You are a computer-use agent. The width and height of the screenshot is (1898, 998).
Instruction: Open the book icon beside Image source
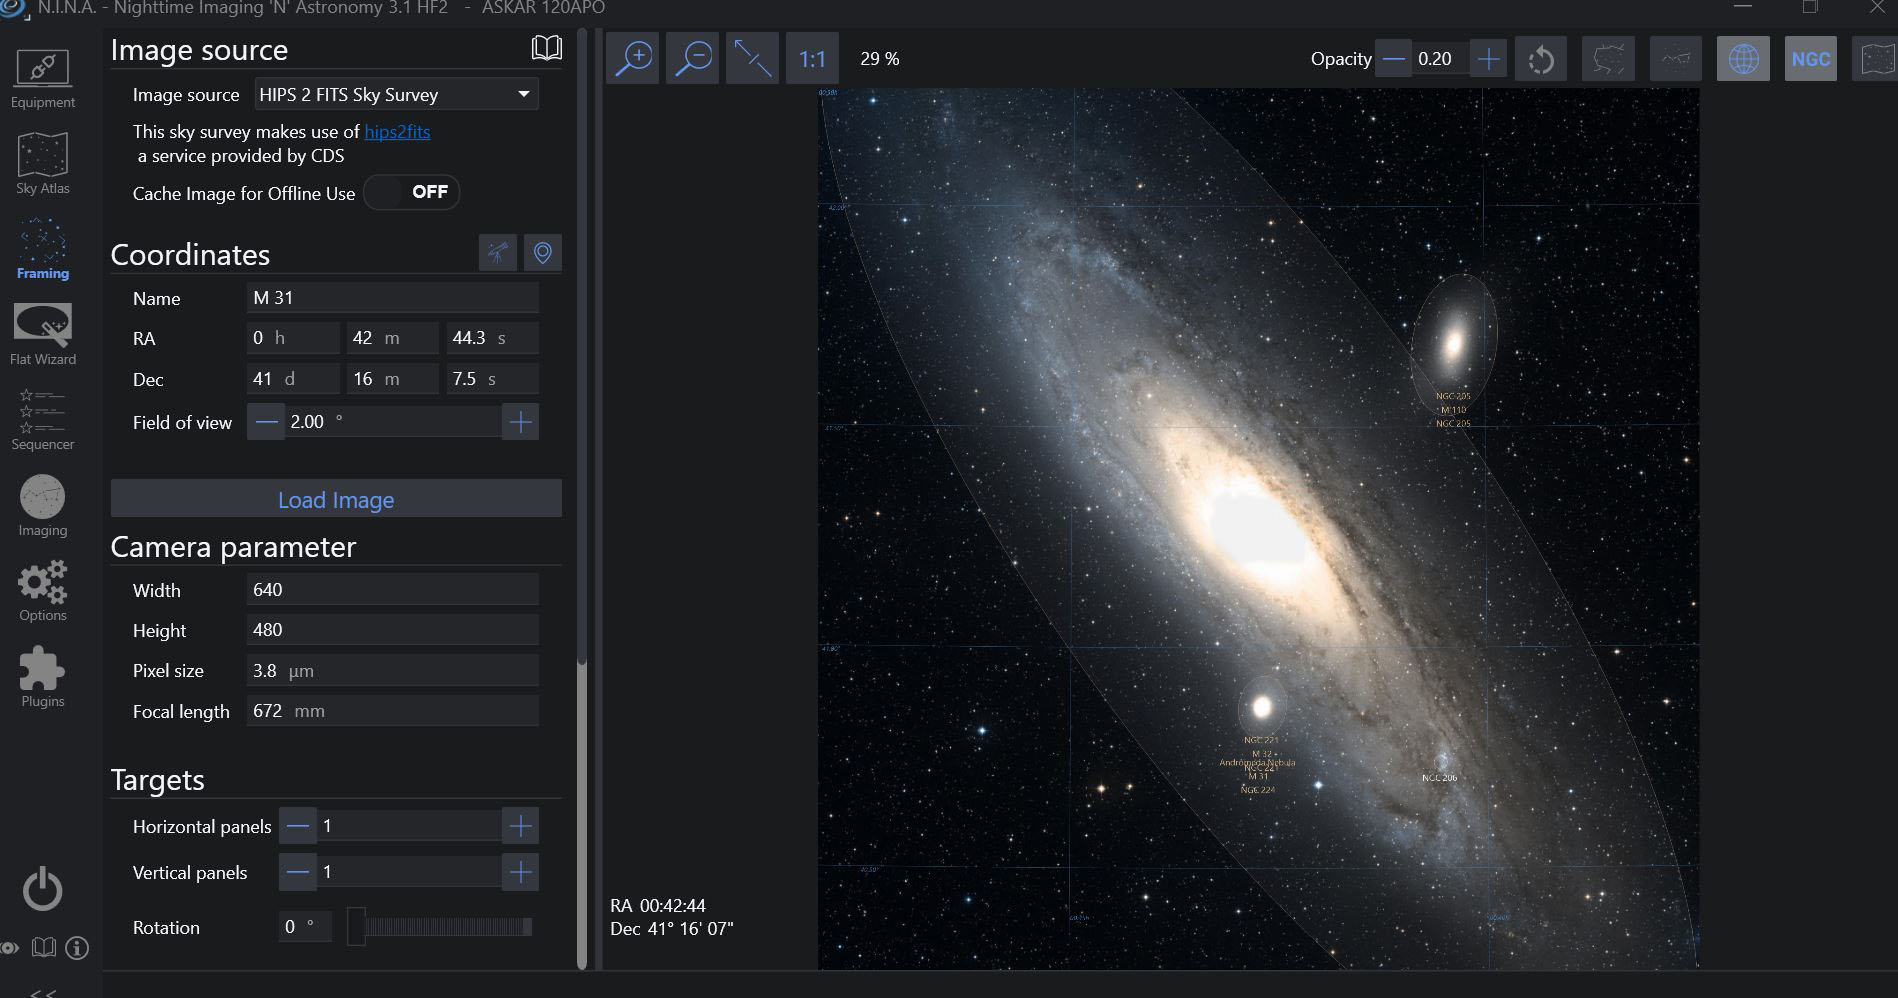point(546,48)
